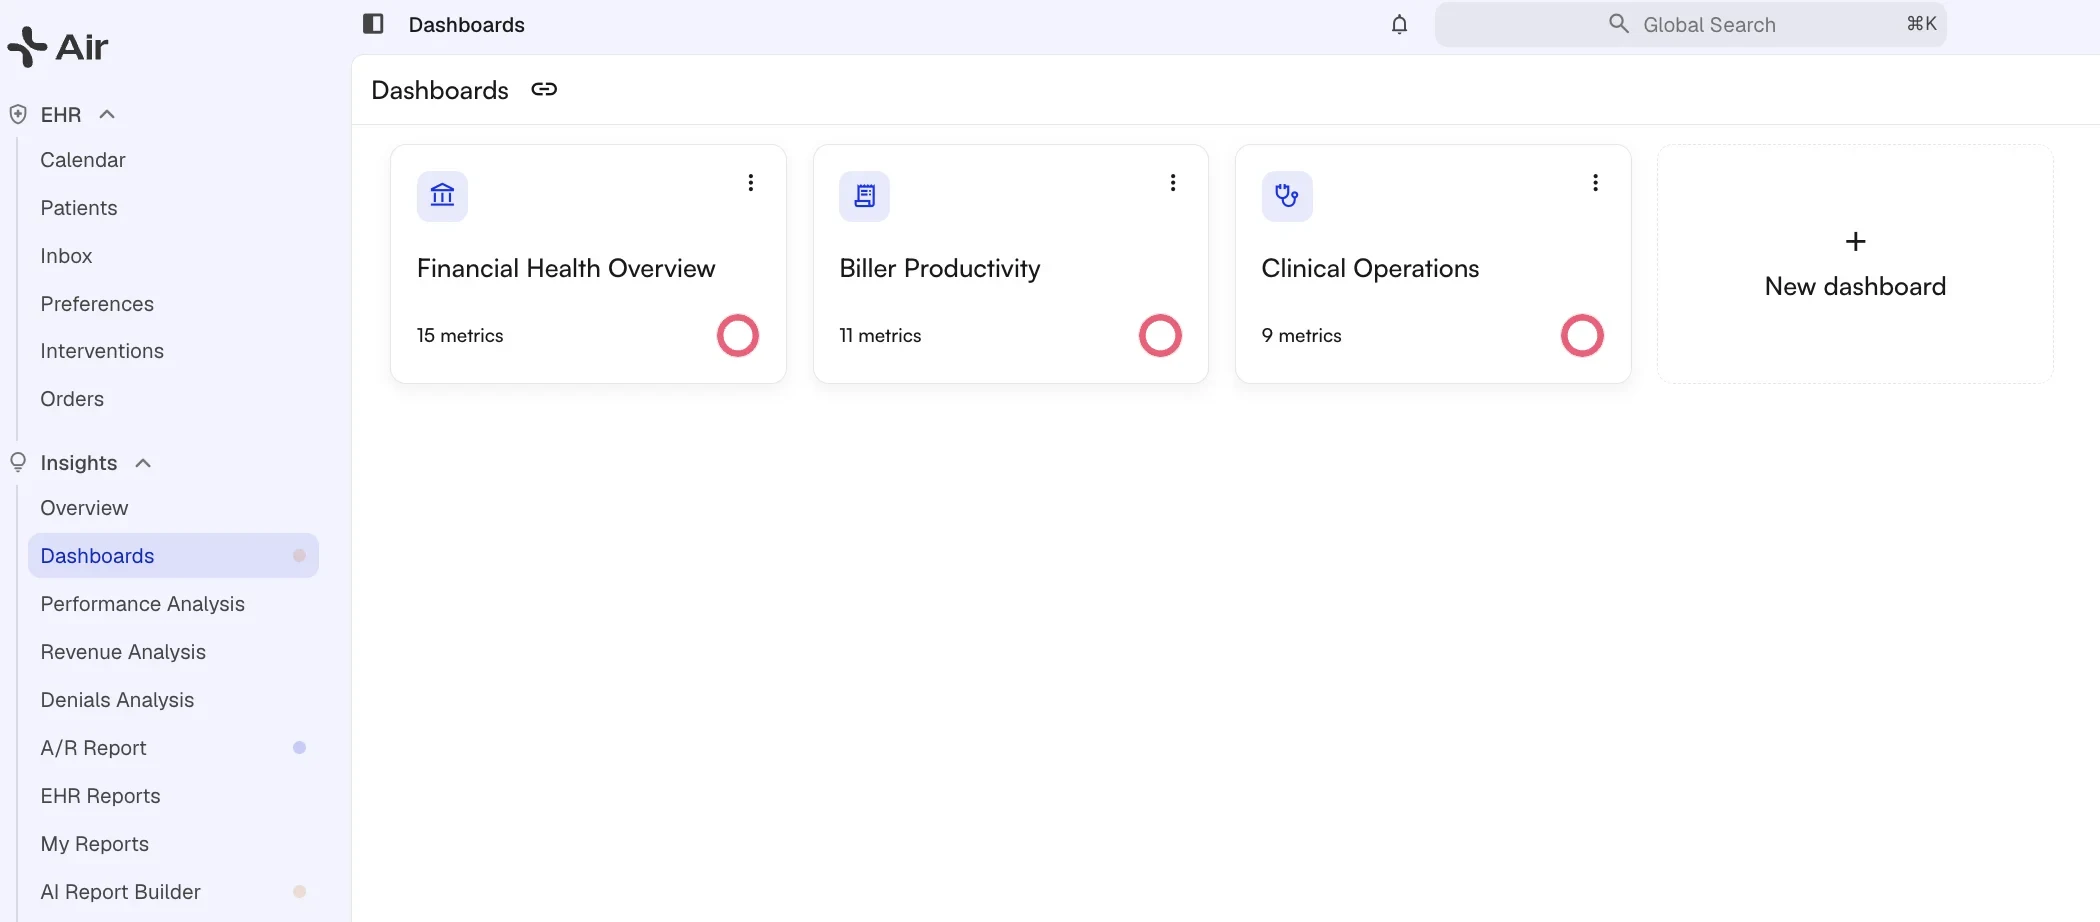Select the Dashboards sidebar item
This screenshot has width=2100, height=922.
[173, 555]
